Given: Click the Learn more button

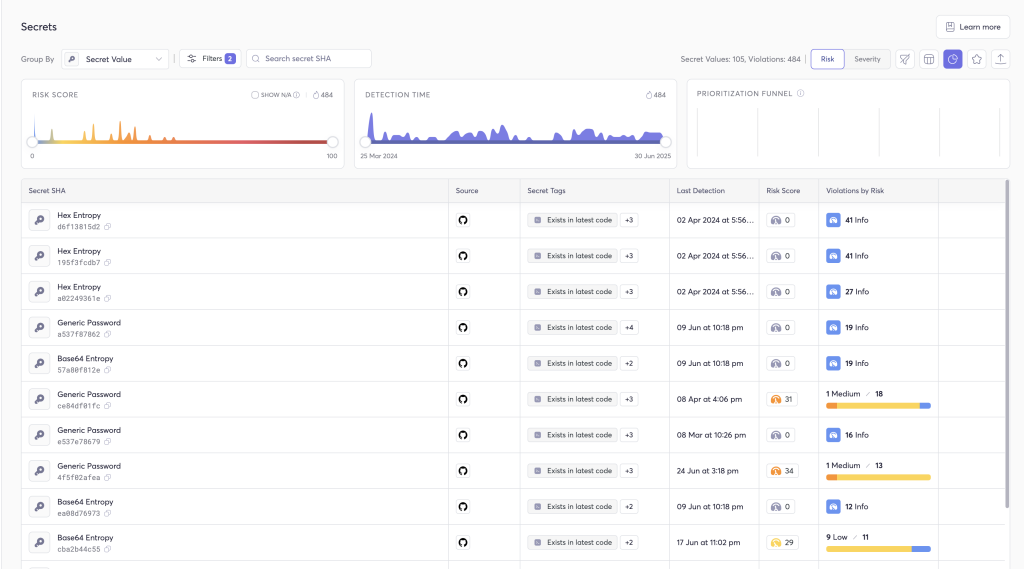Looking at the screenshot, I should tap(972, 27).
